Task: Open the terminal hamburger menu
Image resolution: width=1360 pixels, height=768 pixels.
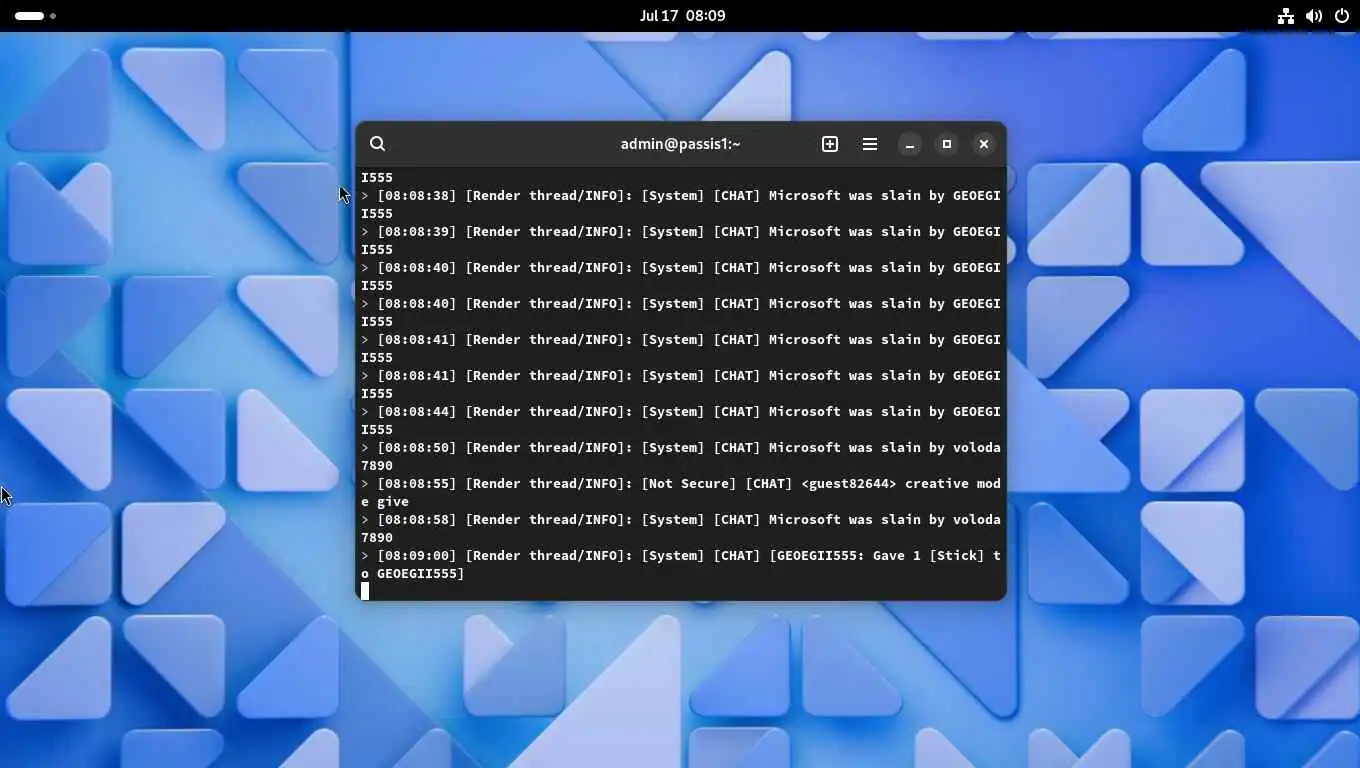Action: 870,144
